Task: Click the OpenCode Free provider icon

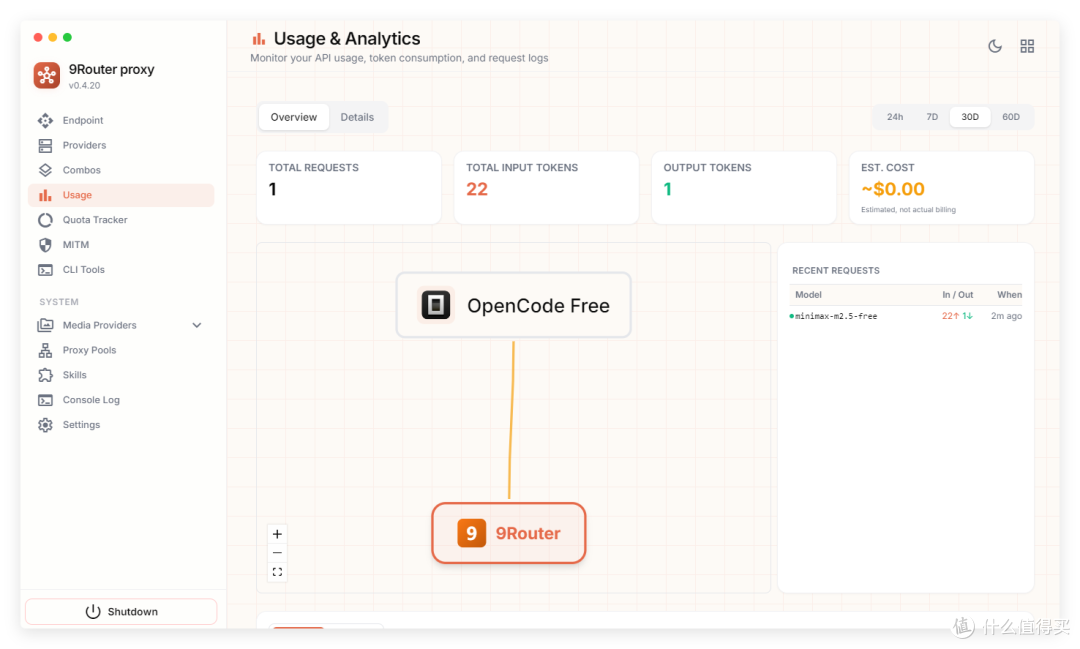Action: 436,305
